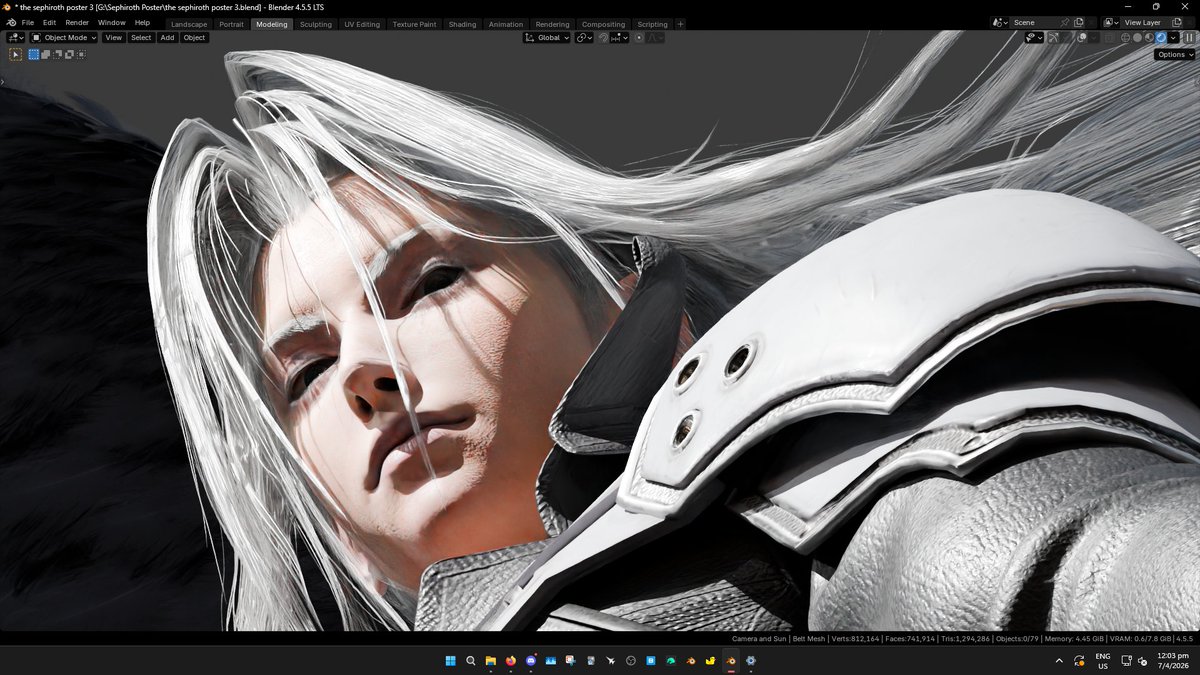Open the viewport Select menu
Image resolution: width=1200 pixels, height=675 pixels.
(141, 37)
